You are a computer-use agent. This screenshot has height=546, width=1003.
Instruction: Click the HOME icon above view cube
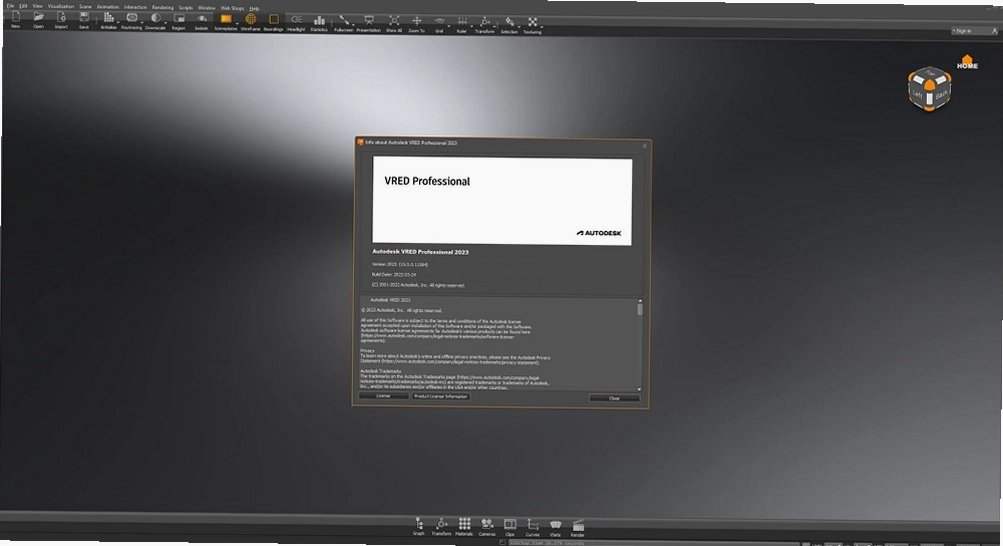click(967, 63)
